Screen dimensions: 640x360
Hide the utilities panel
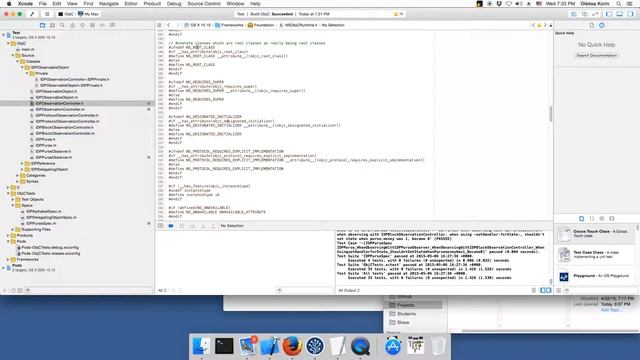(631, 14)
